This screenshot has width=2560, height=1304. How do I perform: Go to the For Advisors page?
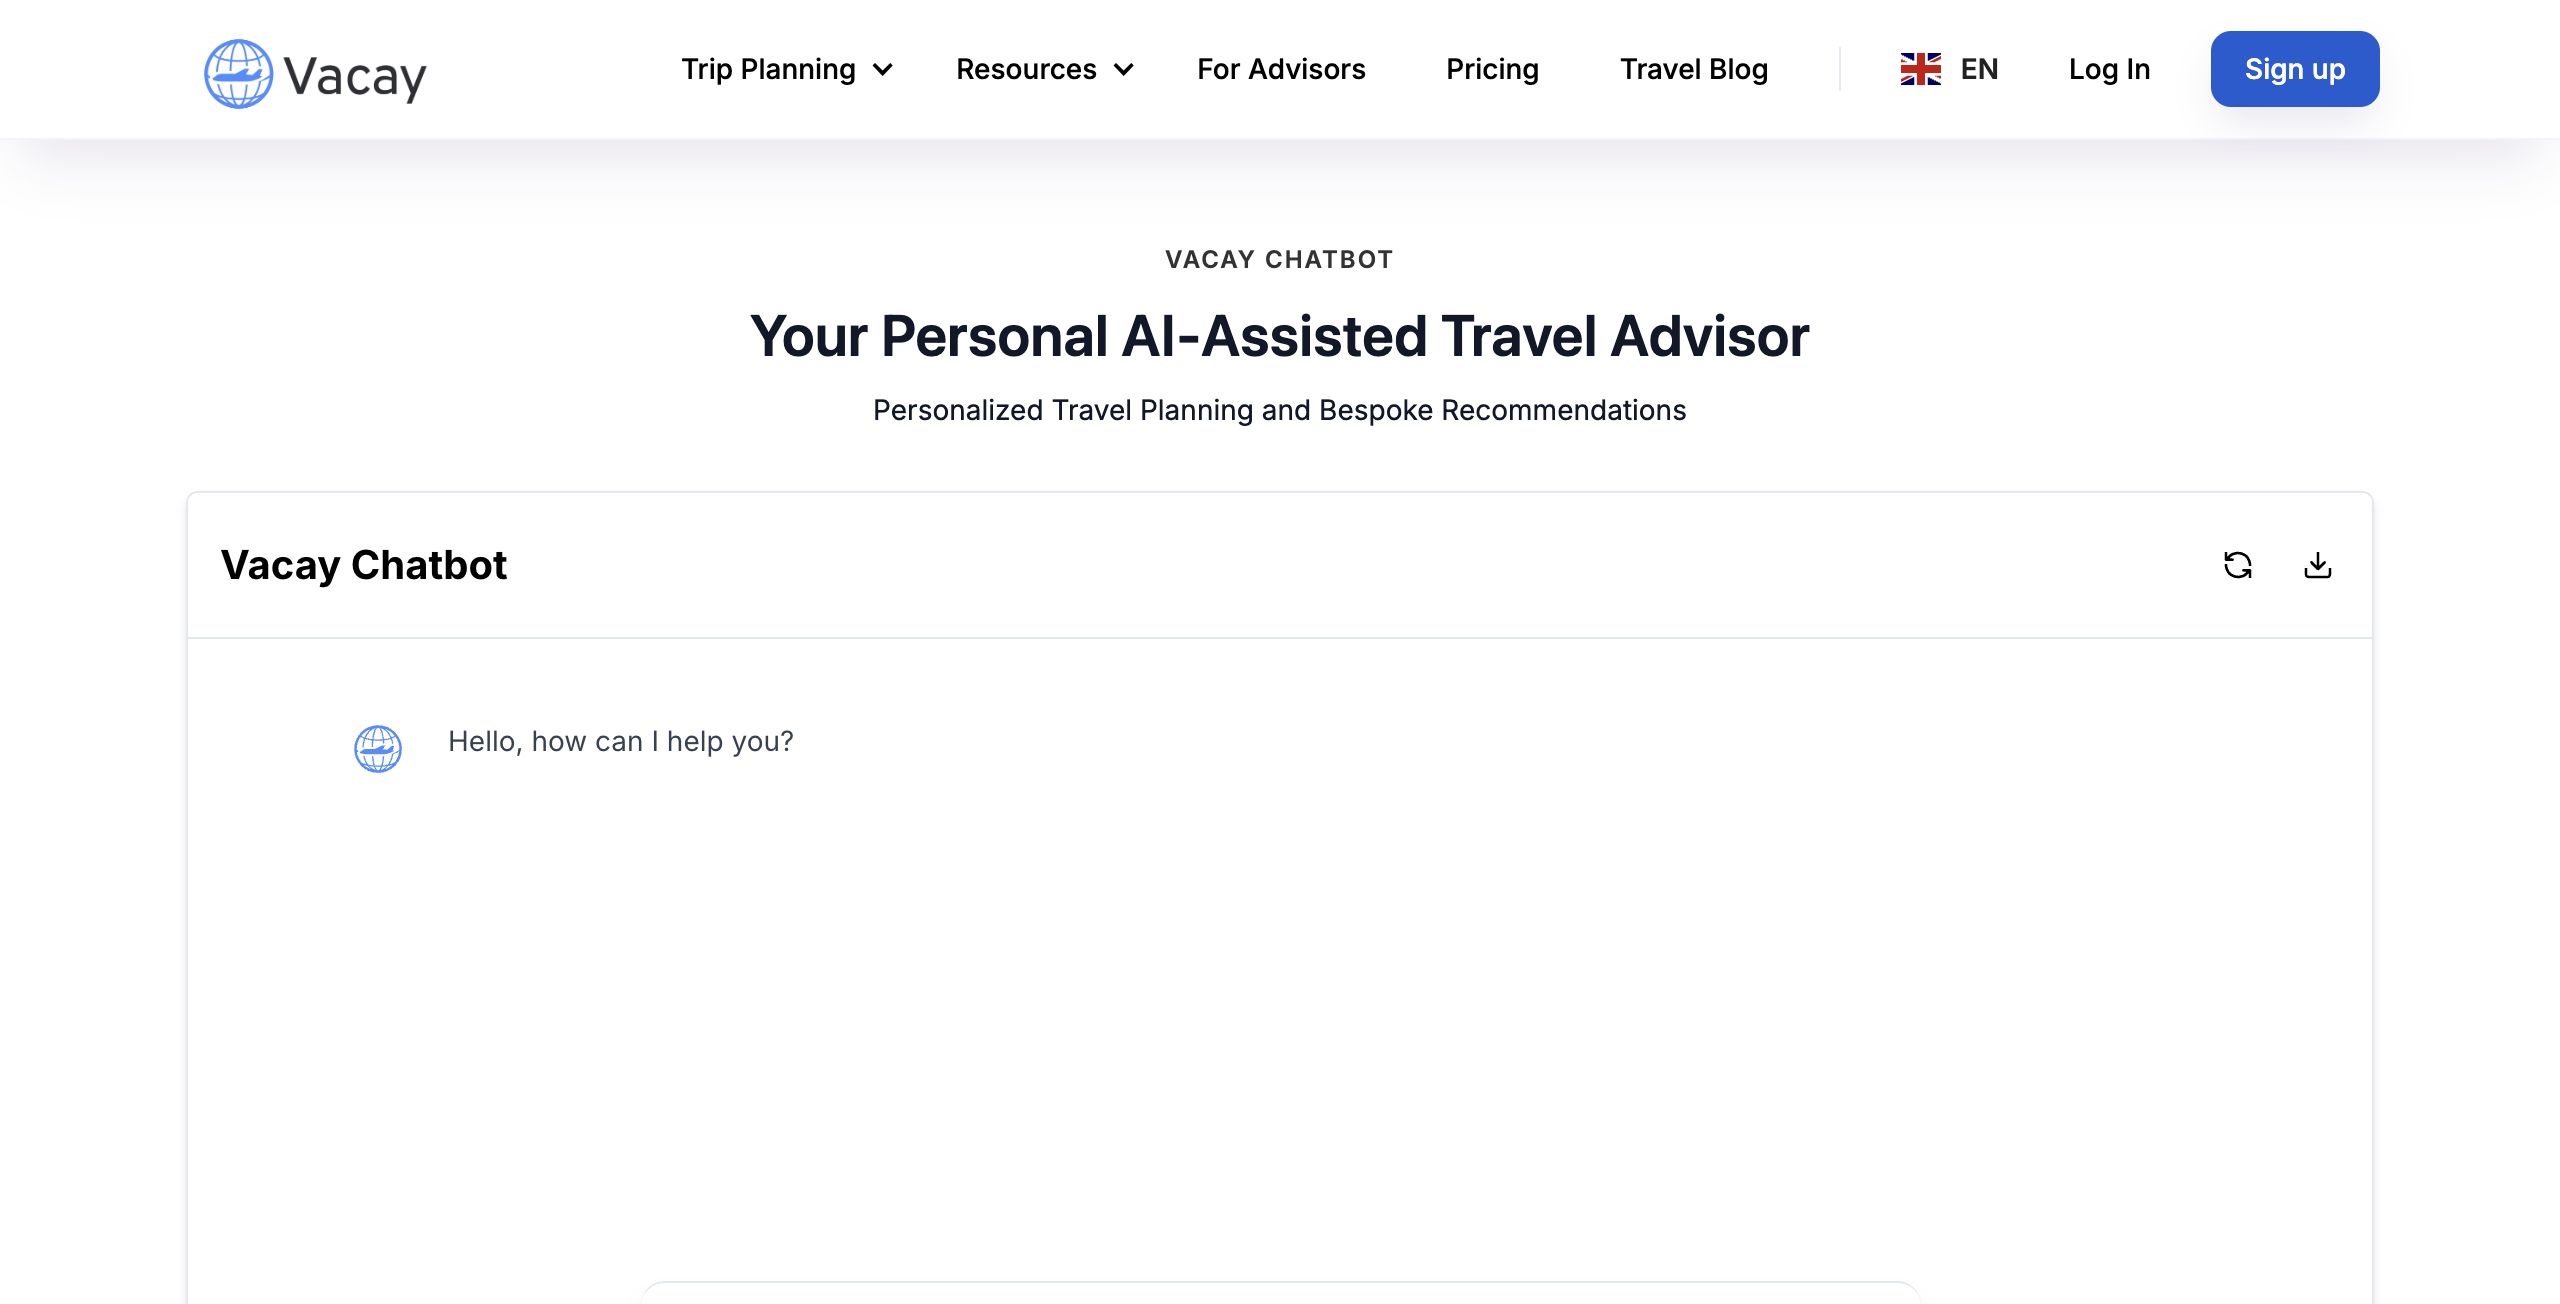1281,69
